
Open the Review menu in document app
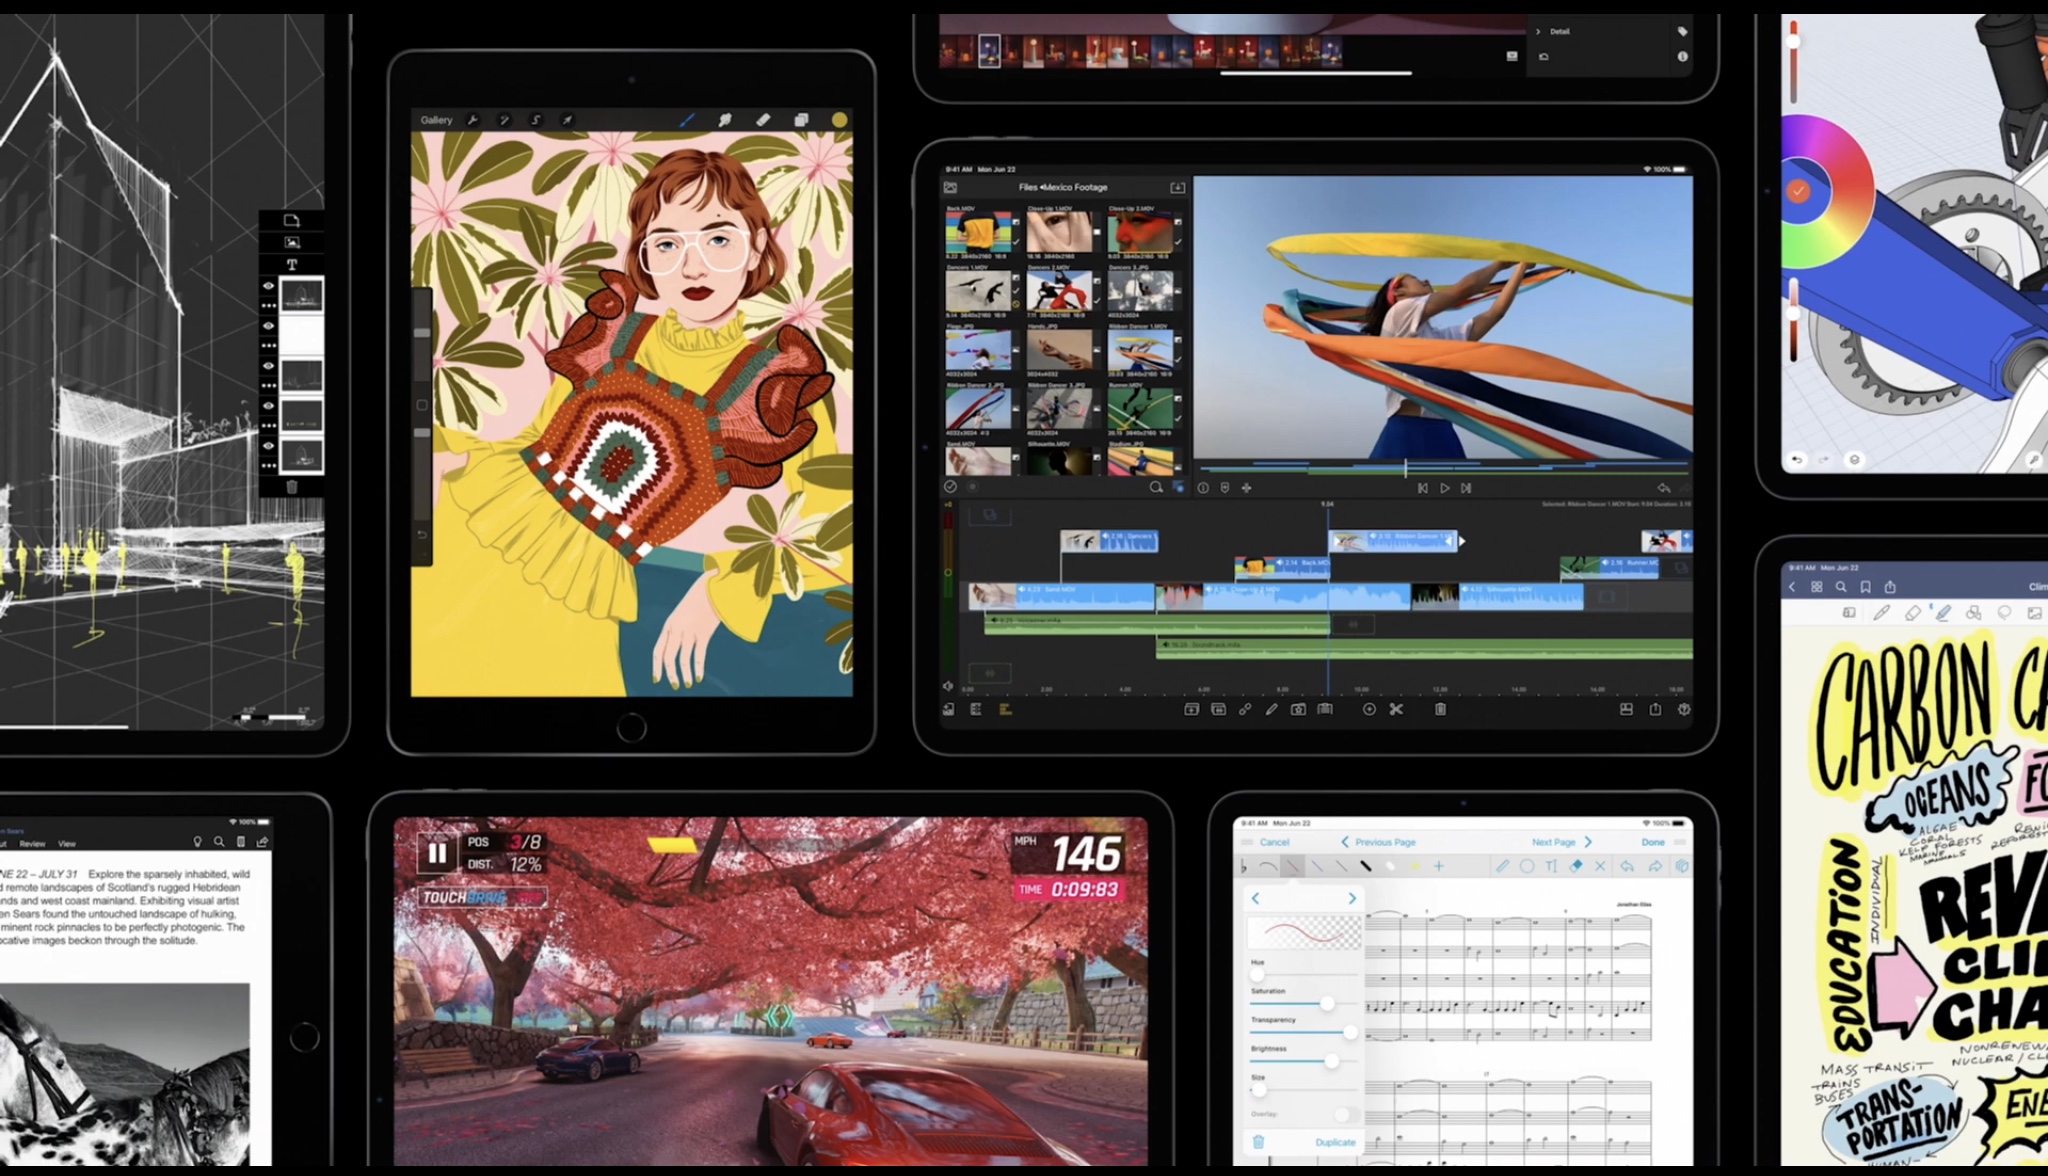coord(32,844)
